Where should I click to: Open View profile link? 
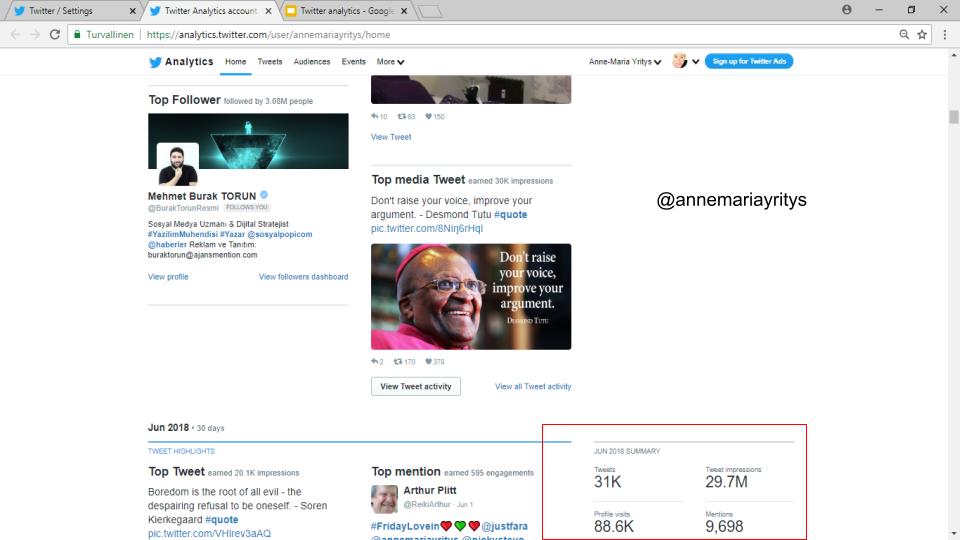click(168, 277)
